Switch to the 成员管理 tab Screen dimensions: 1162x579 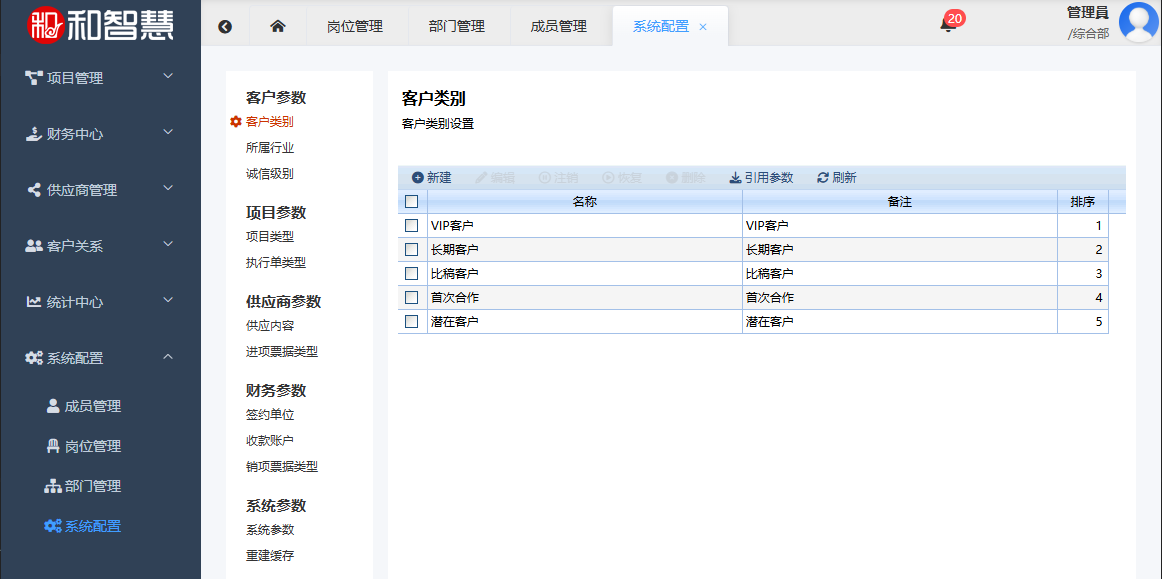(x=559, y=27)
